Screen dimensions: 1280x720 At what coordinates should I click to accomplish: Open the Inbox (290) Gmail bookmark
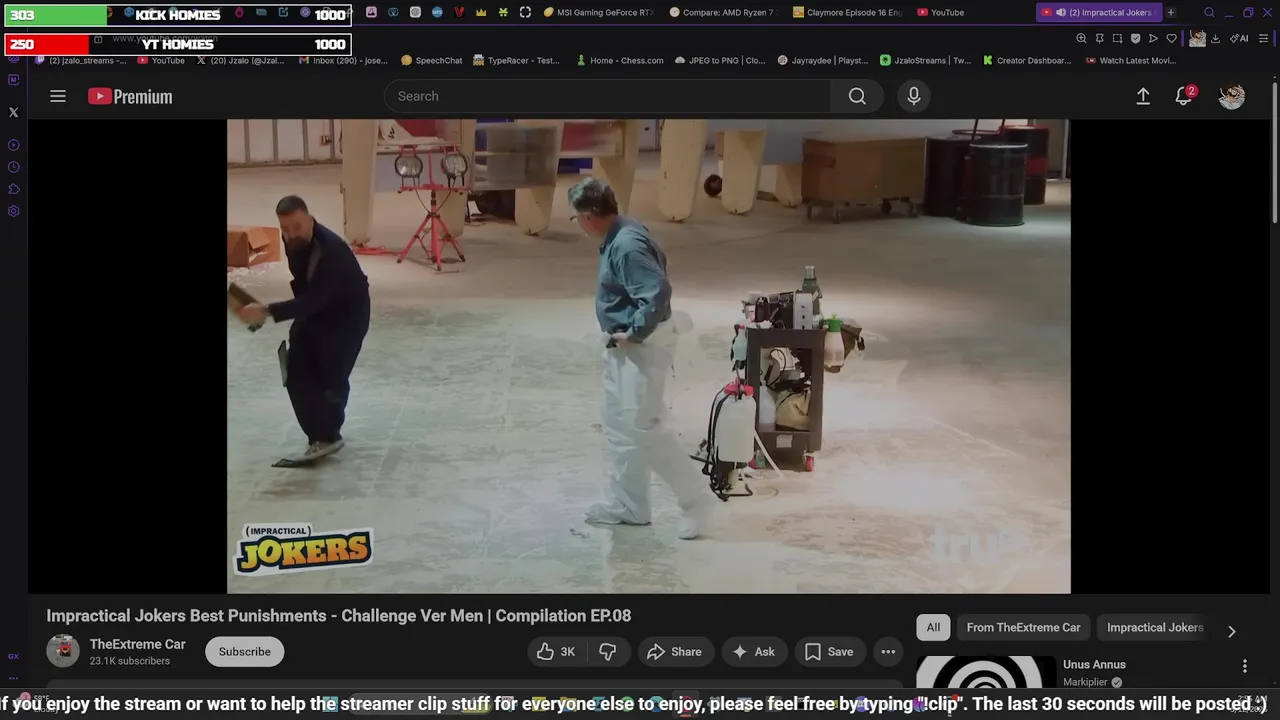click(343, 60)
